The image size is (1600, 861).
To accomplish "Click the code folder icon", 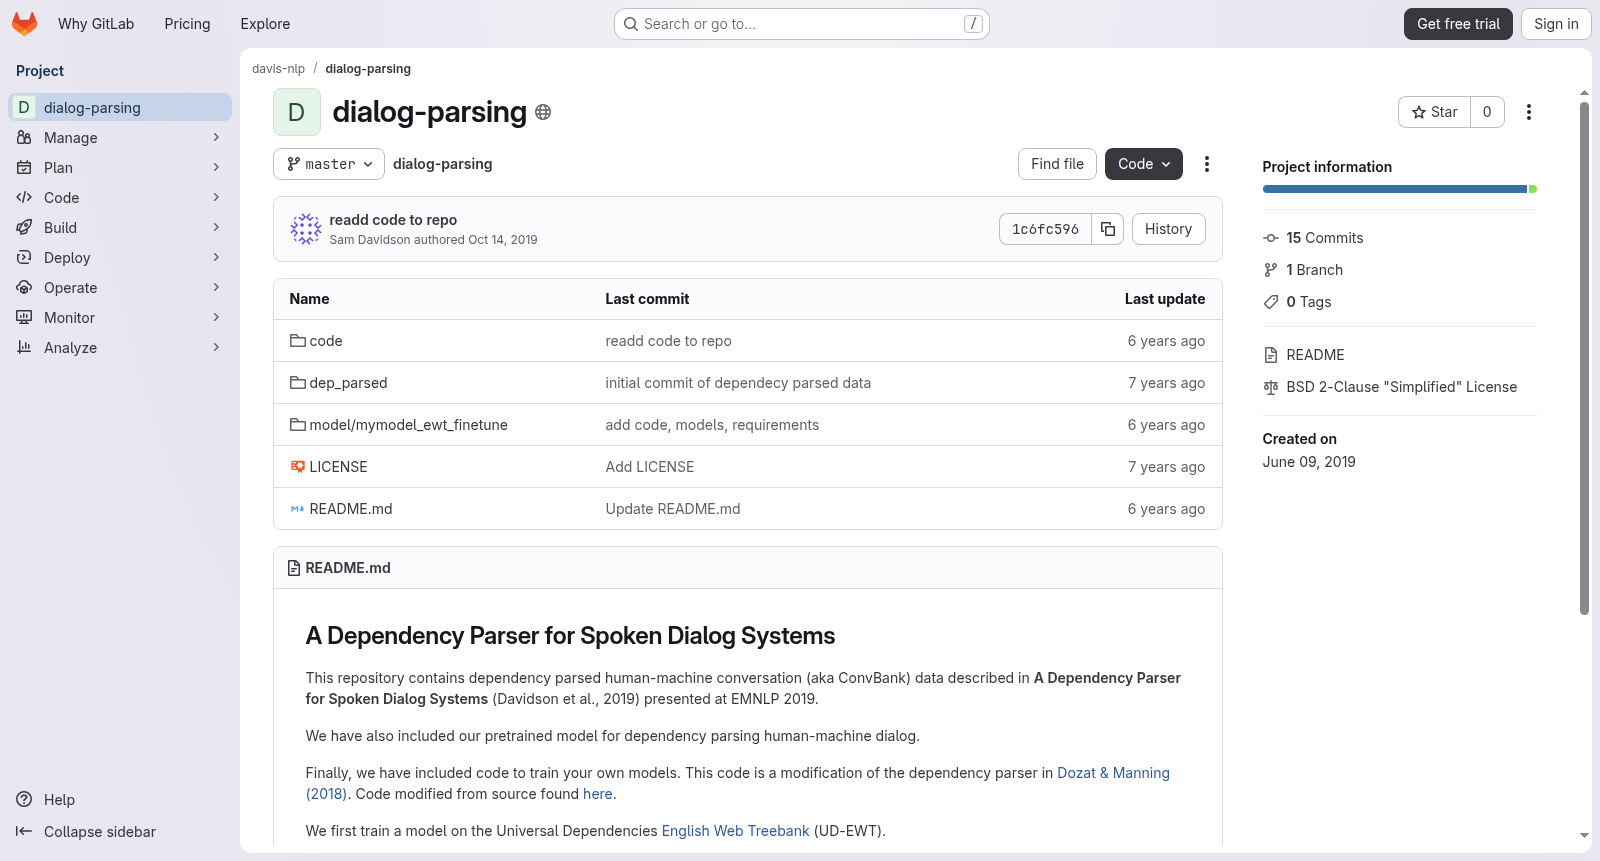I will pos(298,341).
